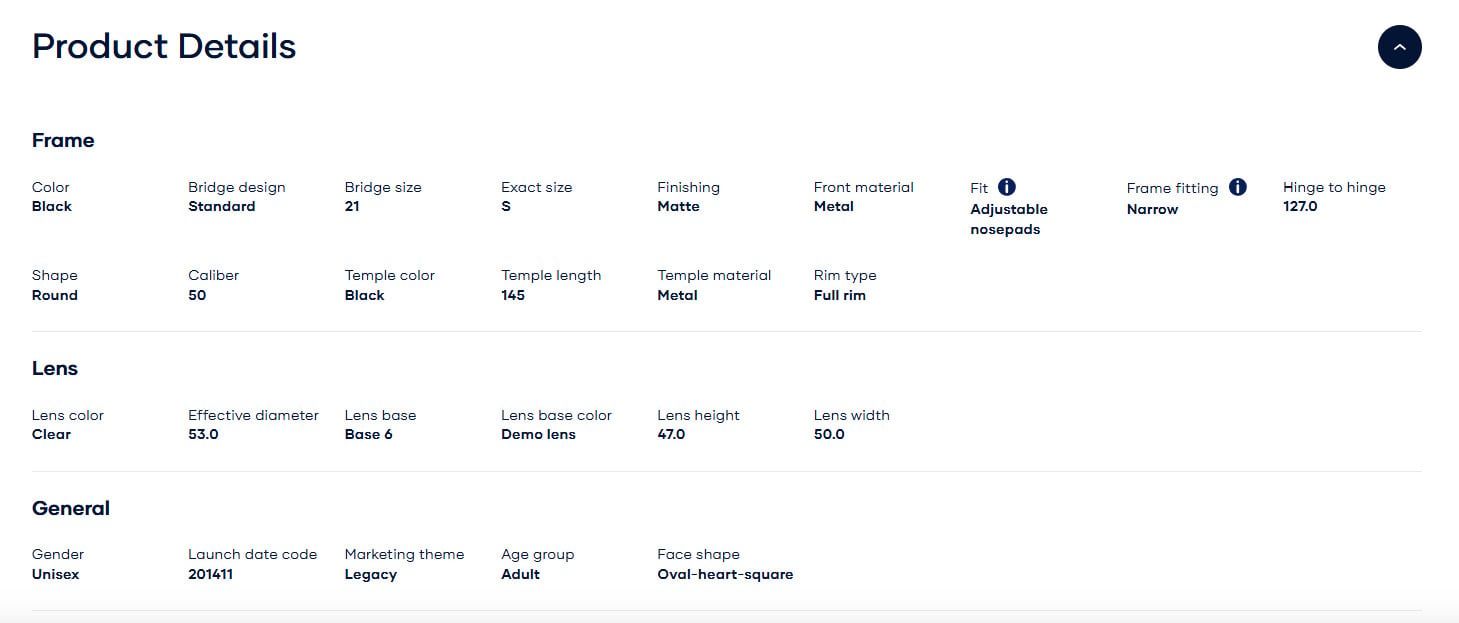Collapse the Product Details section
The width and height of the screenshot is (1459, 623).
[x=1399, y=47]
